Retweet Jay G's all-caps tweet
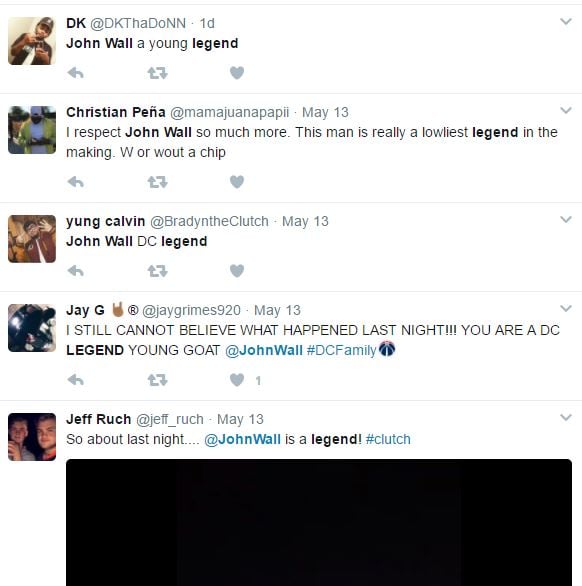582x586 pixels. (157, 380)
